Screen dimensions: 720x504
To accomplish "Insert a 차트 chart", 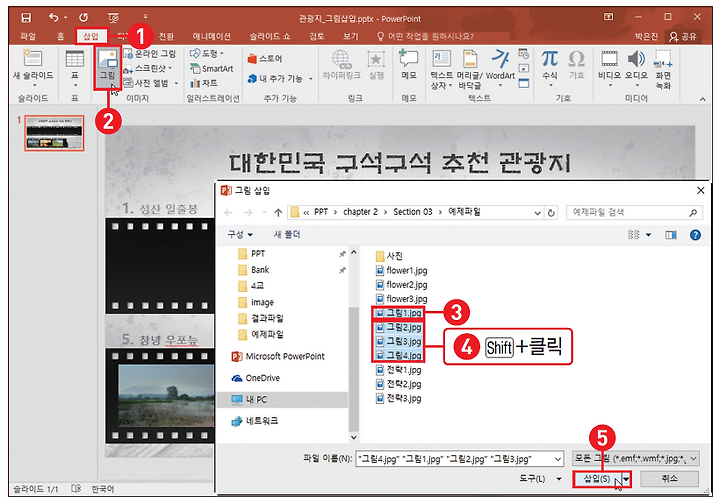I will click(x=204, y=83).
